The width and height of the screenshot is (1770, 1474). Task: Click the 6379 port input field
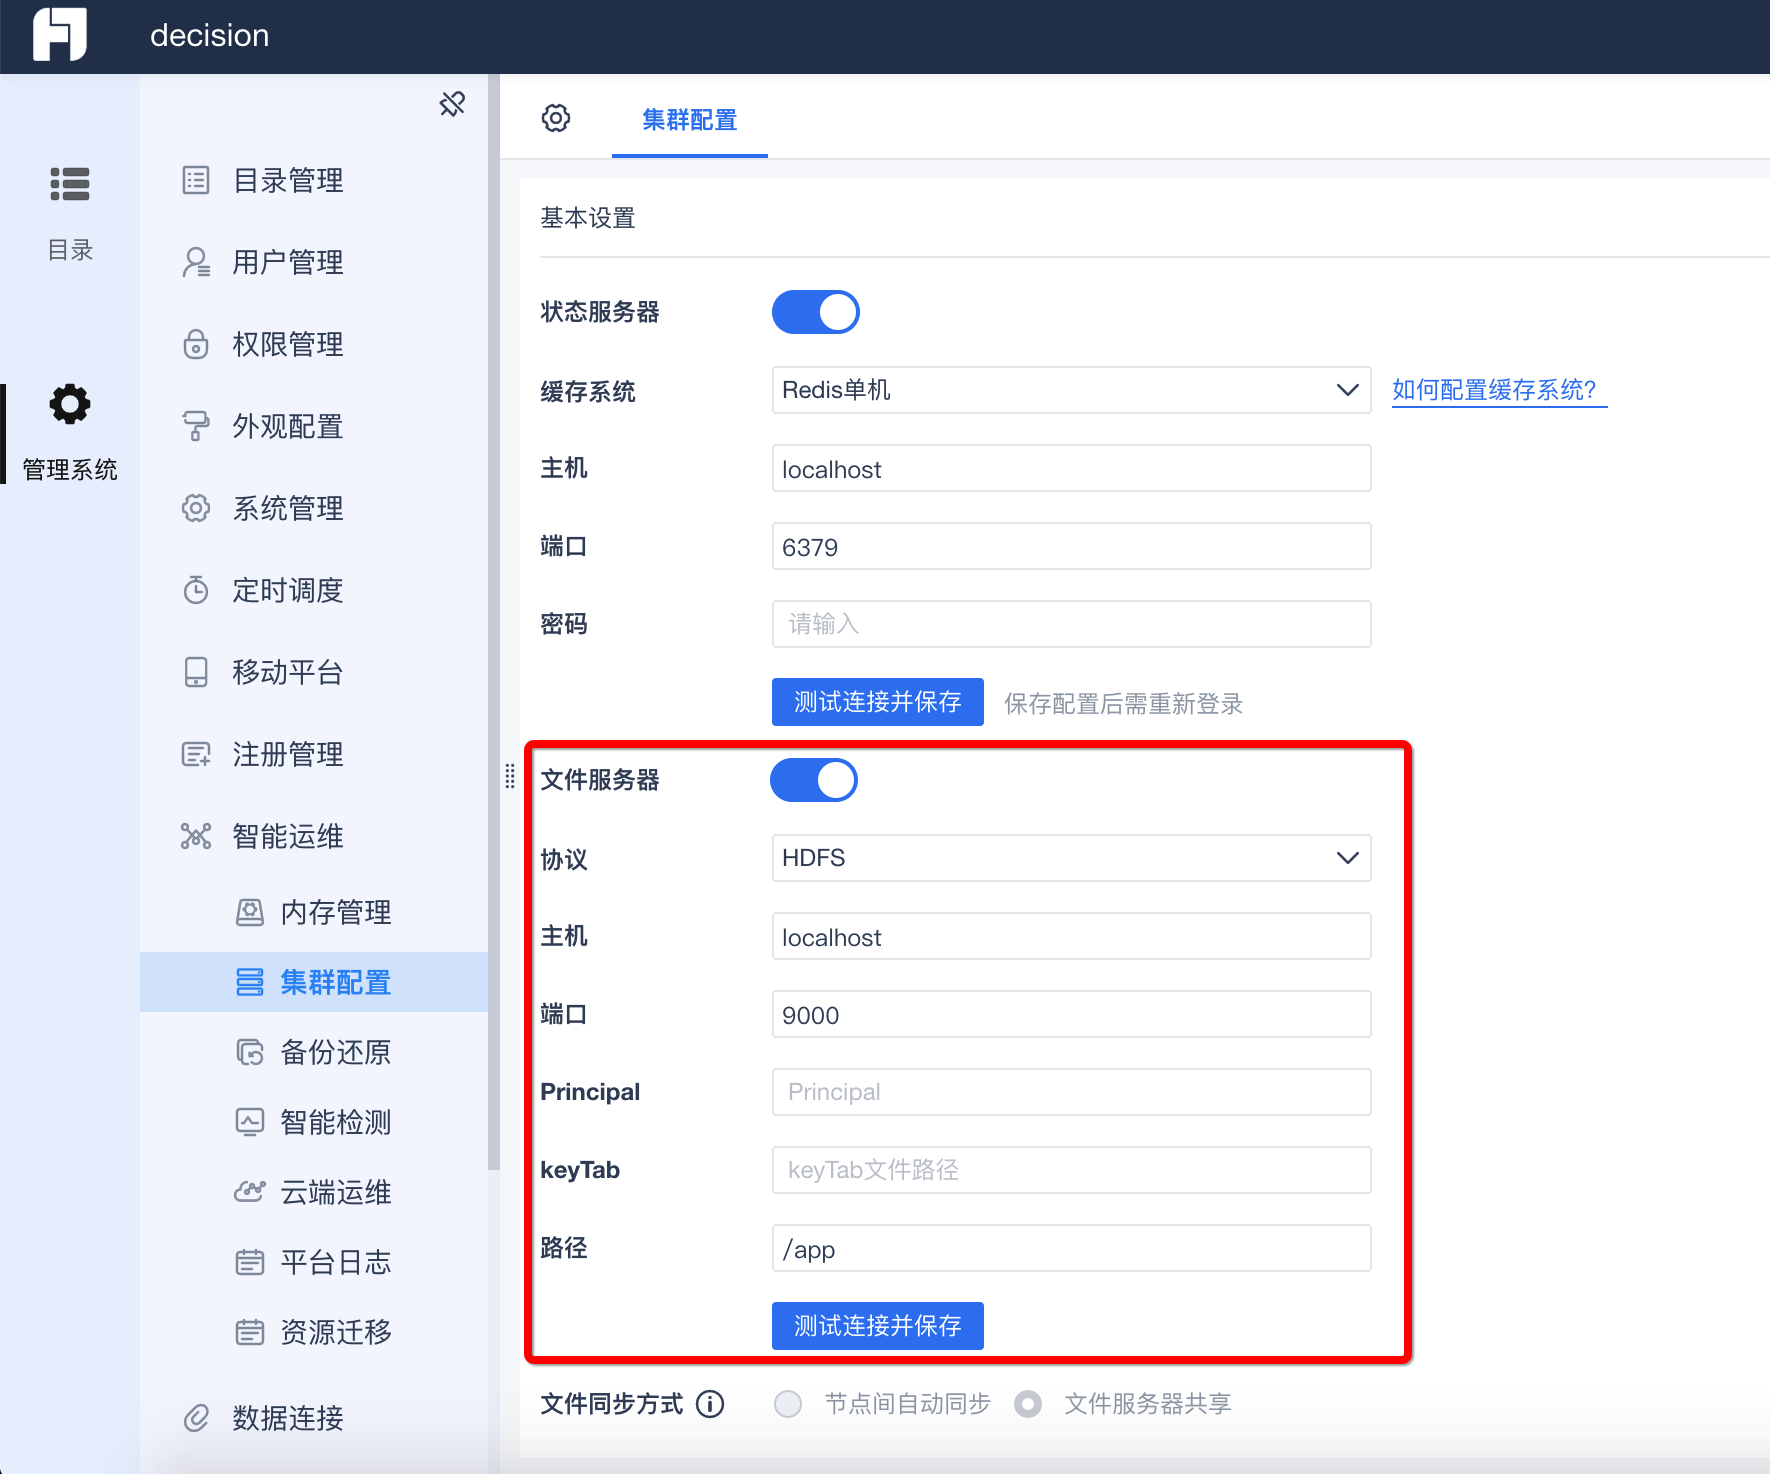(1071, 546)
